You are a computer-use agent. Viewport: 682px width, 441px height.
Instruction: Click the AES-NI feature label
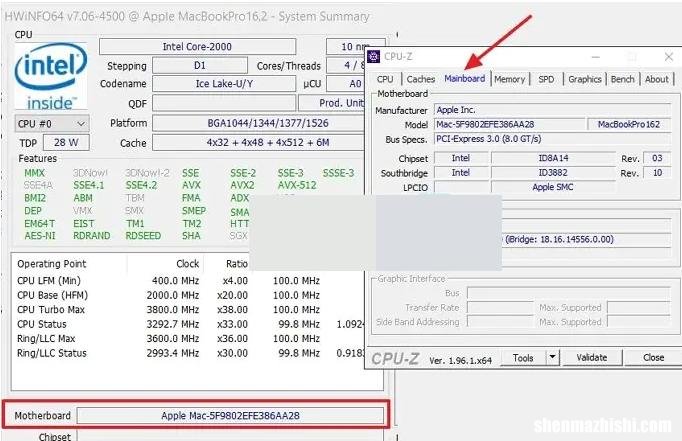(x=40, y=236)
